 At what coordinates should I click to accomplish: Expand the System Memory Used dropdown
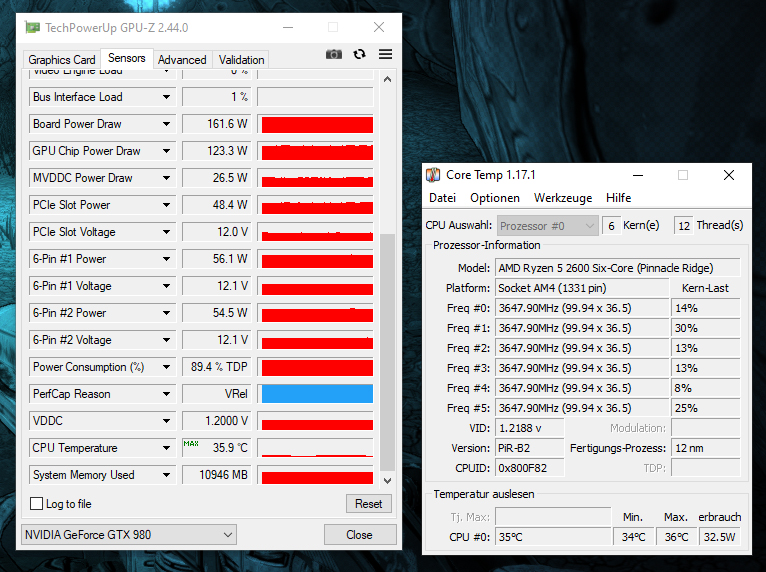coord(167,475)
